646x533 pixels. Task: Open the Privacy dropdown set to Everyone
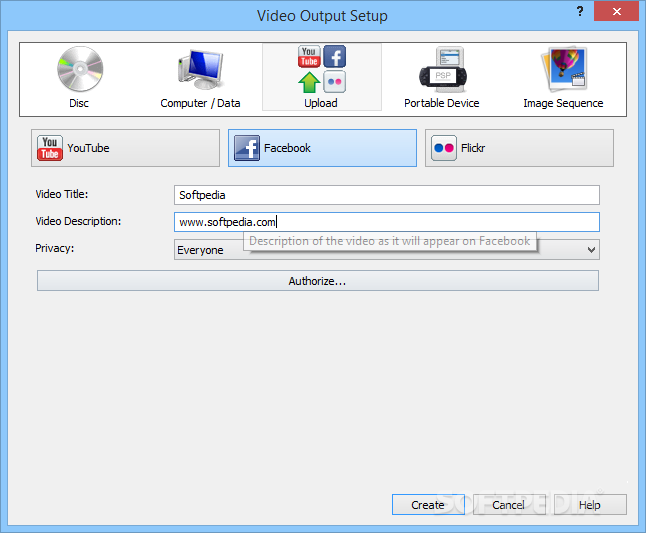pyautogui.click(x=386, y=250)
